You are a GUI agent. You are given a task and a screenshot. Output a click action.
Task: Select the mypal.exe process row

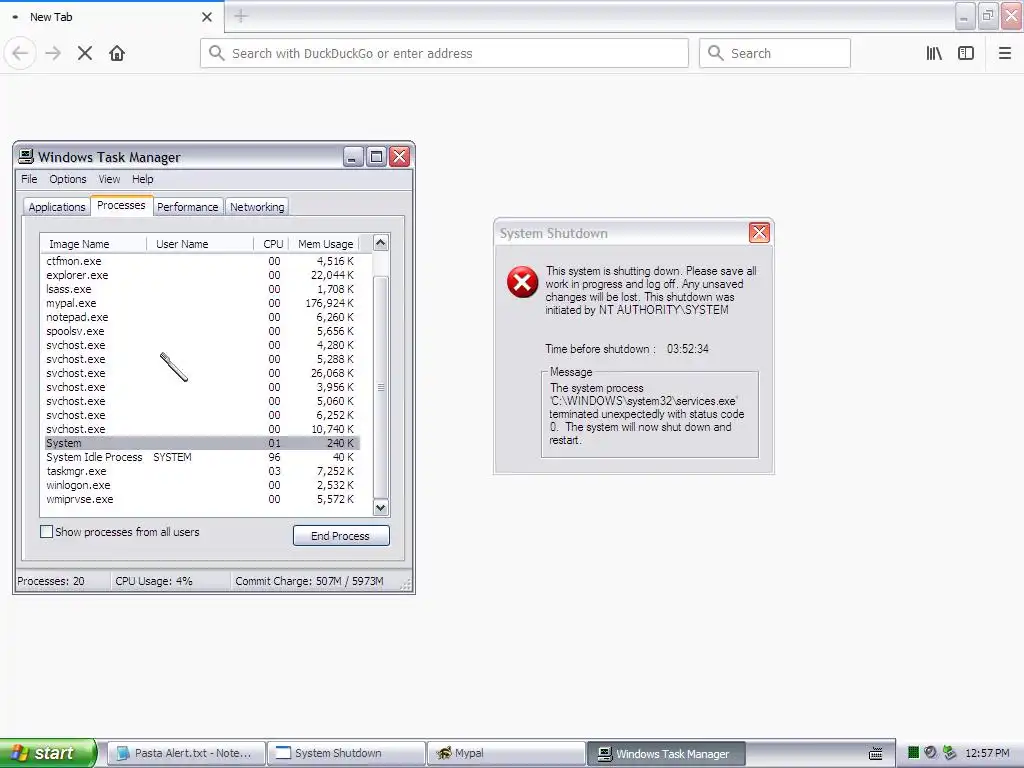[202, 303]
